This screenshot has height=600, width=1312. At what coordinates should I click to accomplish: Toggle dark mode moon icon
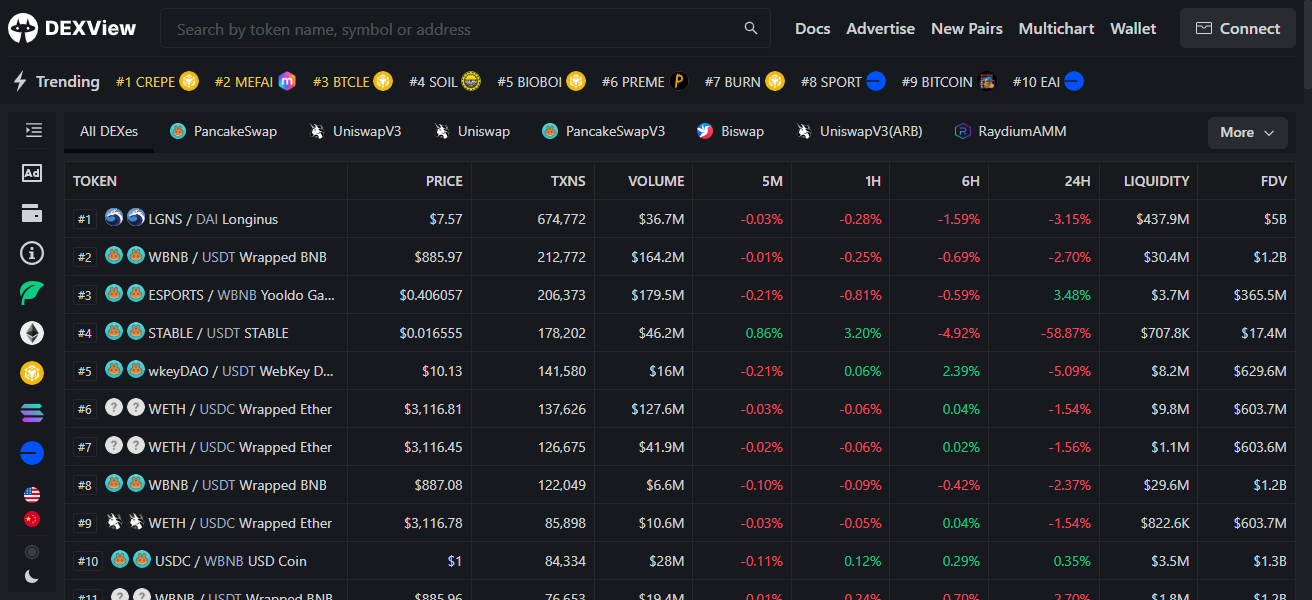click(32, 576)
